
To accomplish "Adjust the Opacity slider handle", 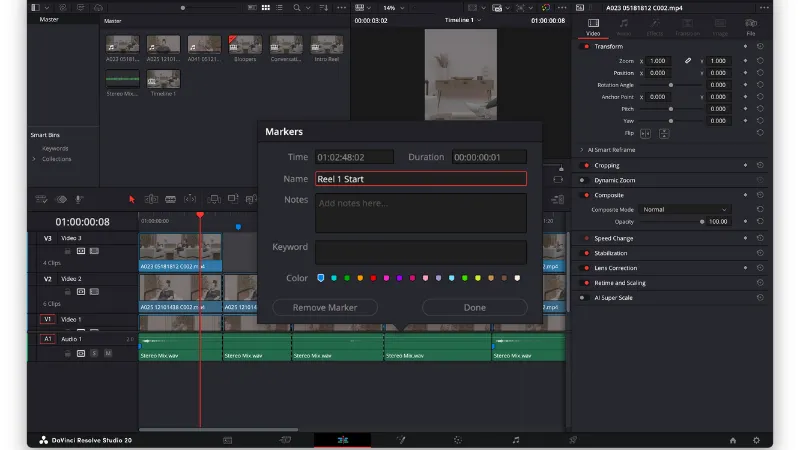I will click(x=702, y=221).
